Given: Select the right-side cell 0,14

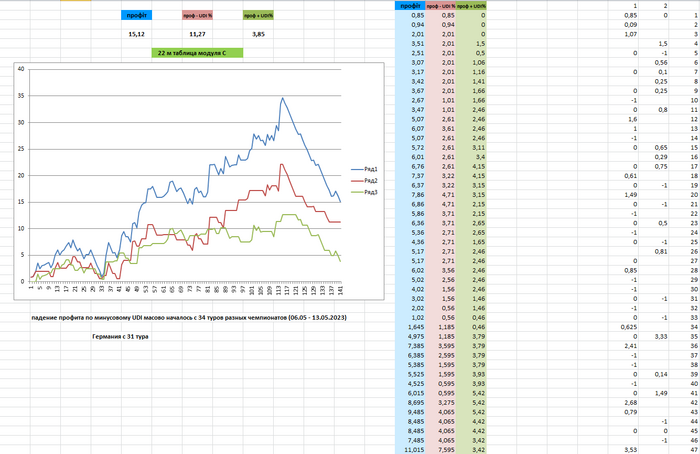Looking at the screenshot, I should tap(654, 374).
